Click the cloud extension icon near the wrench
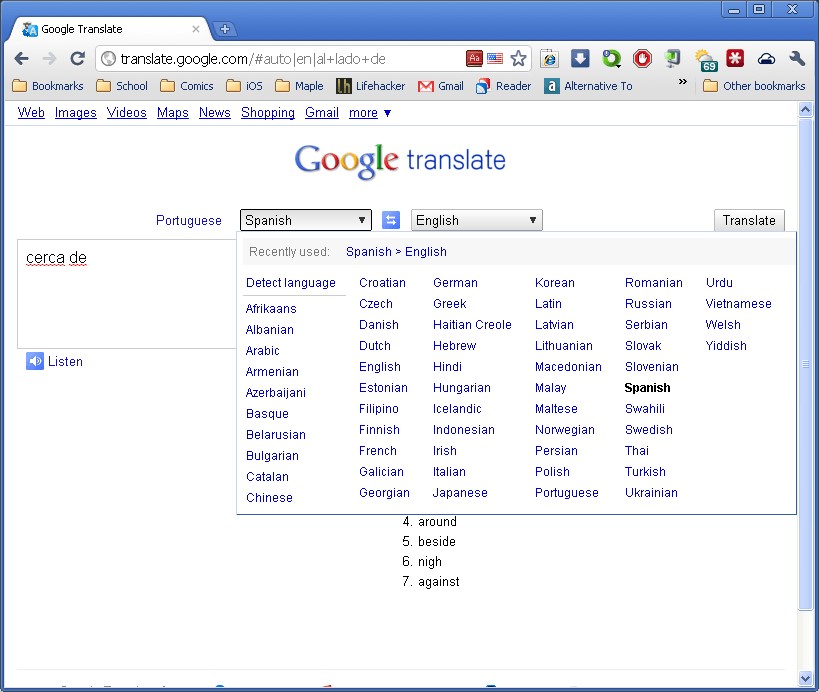Image resolution: width=819 pixels, height=692 pixels. pyautogui.click(x=766, y=59)
